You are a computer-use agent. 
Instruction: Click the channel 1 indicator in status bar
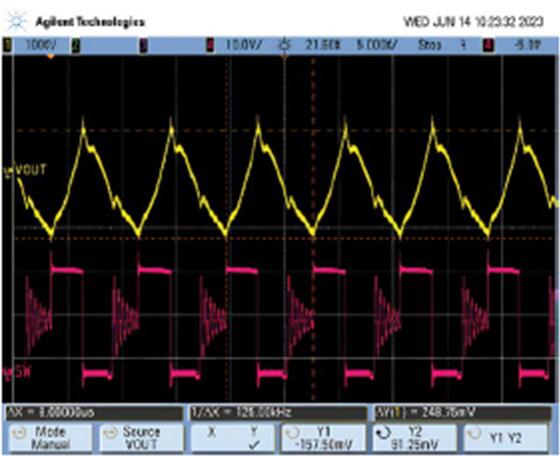(7, 46)
